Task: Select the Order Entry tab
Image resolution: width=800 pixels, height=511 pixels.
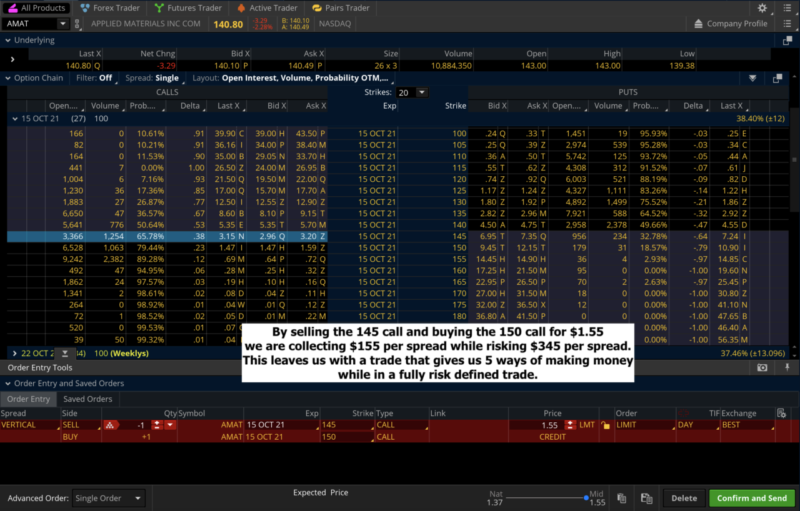Action: pos(29,399)
